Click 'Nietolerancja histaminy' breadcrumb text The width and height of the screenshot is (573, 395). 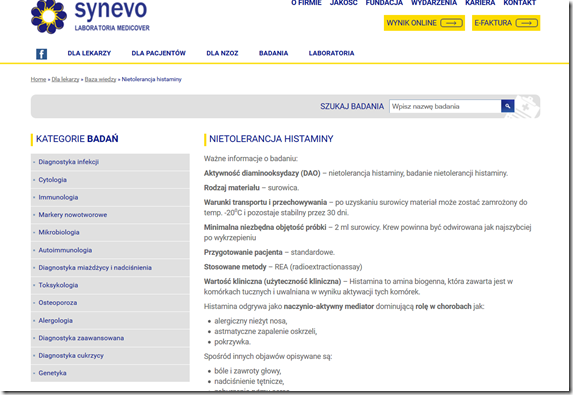coord(152,79)
